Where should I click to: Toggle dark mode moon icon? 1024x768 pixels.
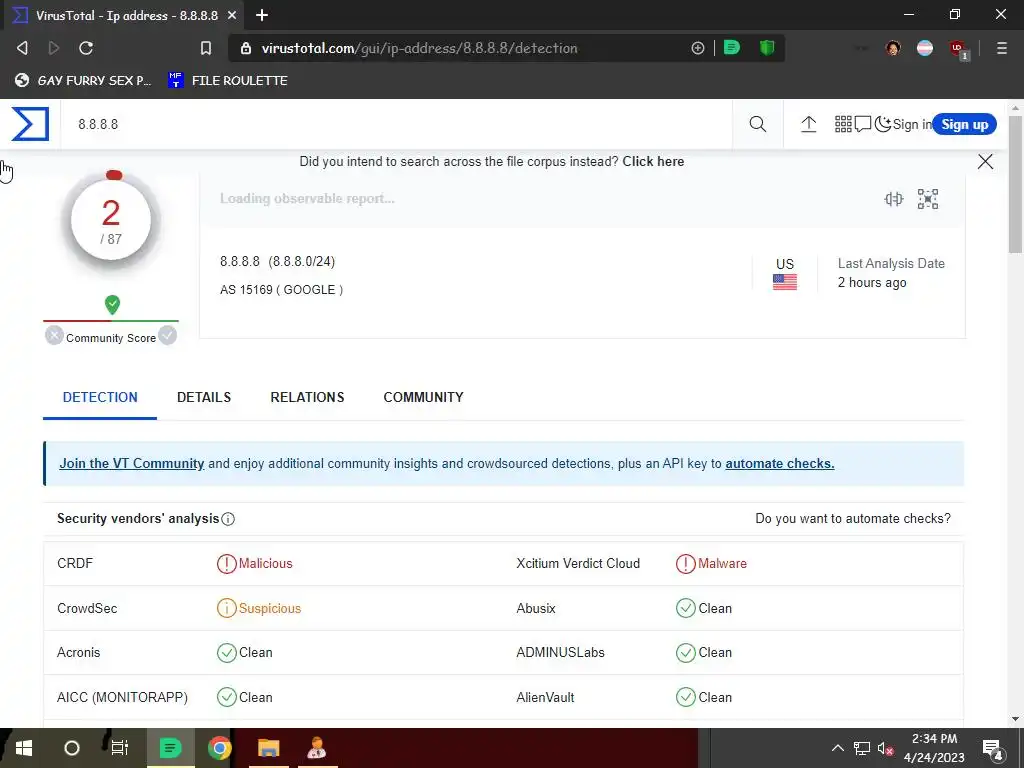(x=882, y=124)
